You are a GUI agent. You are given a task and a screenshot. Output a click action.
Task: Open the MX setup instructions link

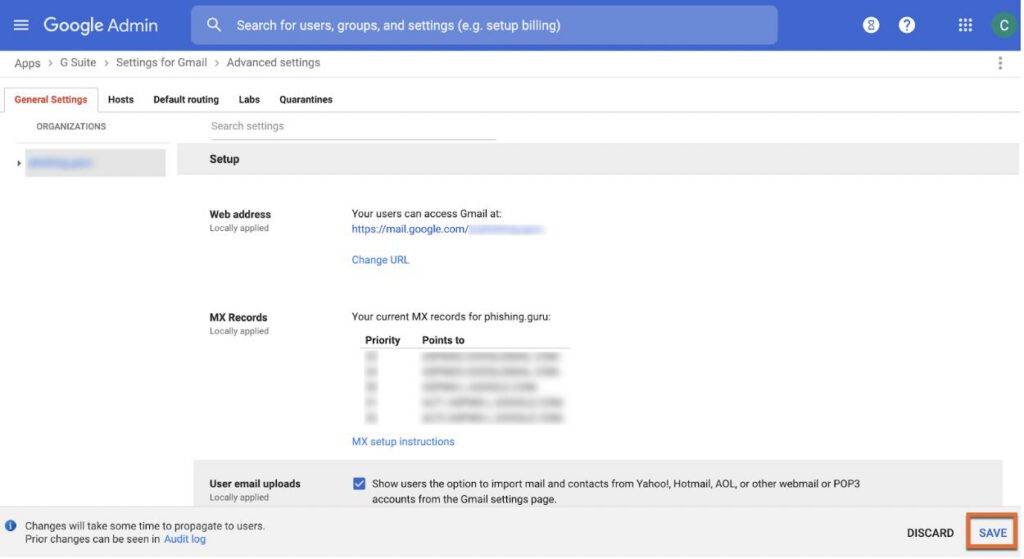click(403, 442)
